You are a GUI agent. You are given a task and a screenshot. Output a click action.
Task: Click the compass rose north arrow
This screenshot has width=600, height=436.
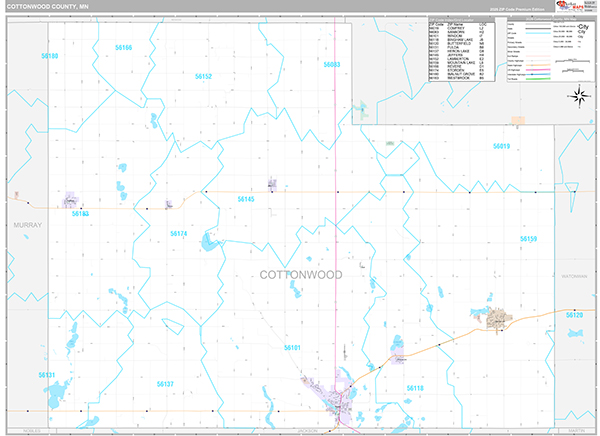pos(578,95)
